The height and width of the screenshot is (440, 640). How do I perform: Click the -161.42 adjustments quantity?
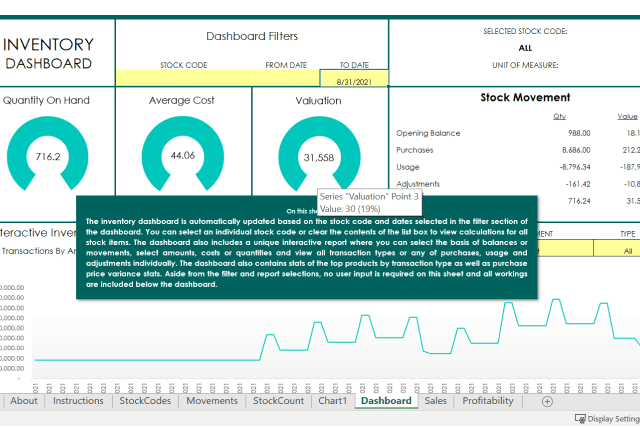[578, 184]
